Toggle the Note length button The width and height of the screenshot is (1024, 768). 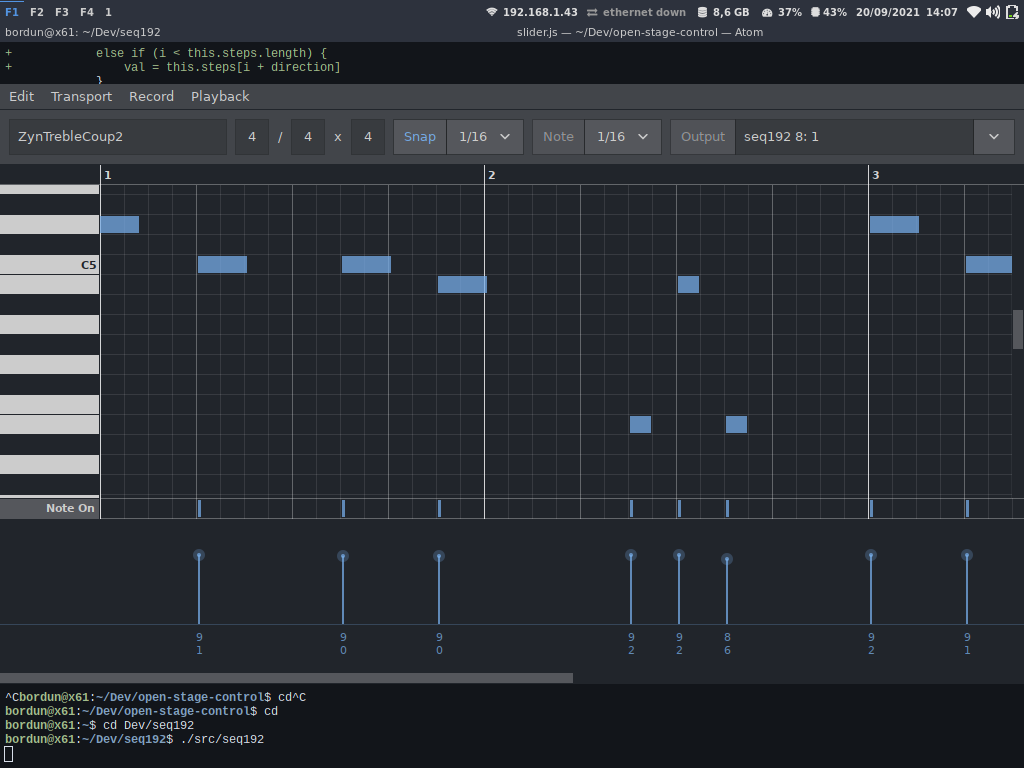point(558,137)
